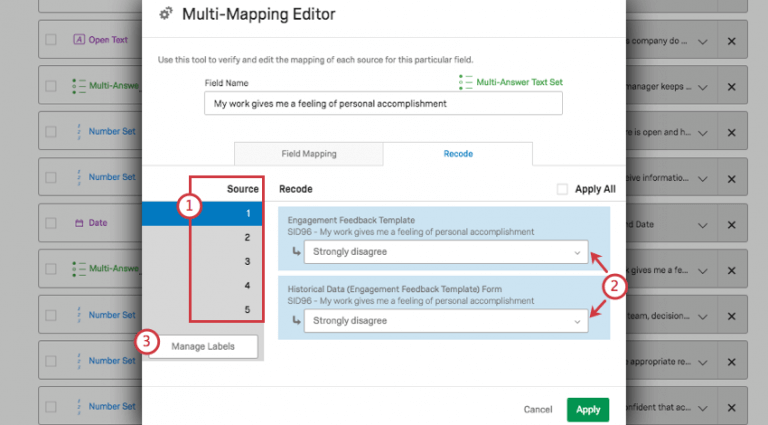768x425 pixels.
Task: Select the checkbox on the Date row
Action: pyautogui.click(x=50, y=222)
